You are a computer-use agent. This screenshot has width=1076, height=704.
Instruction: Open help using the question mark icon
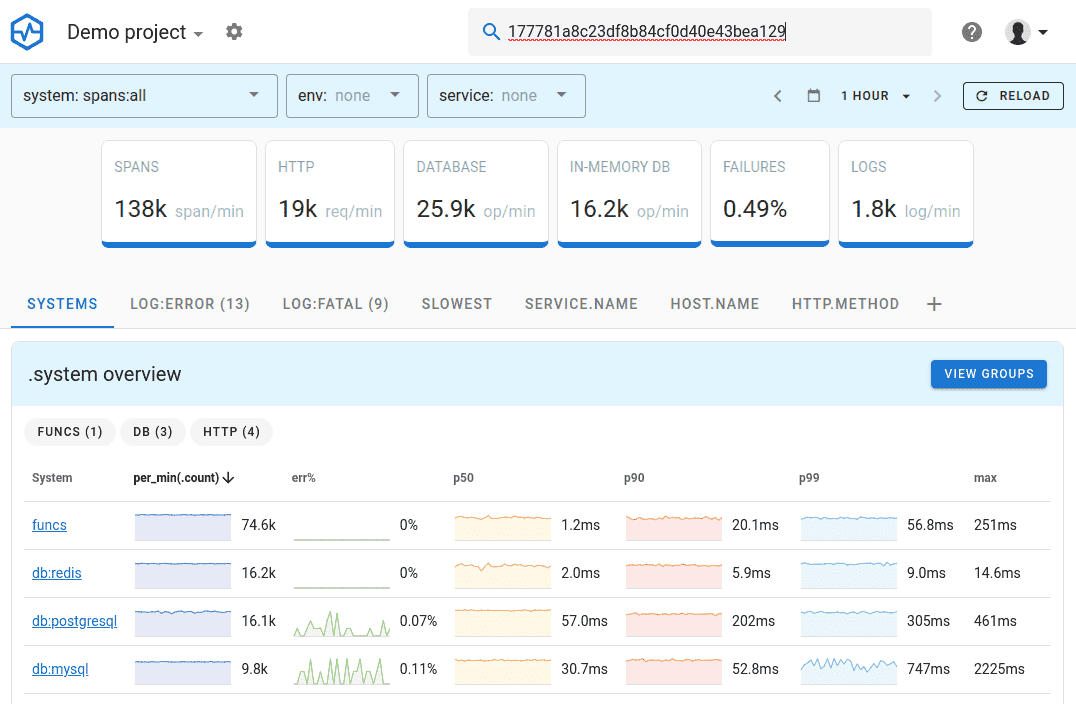coord(971,31)
